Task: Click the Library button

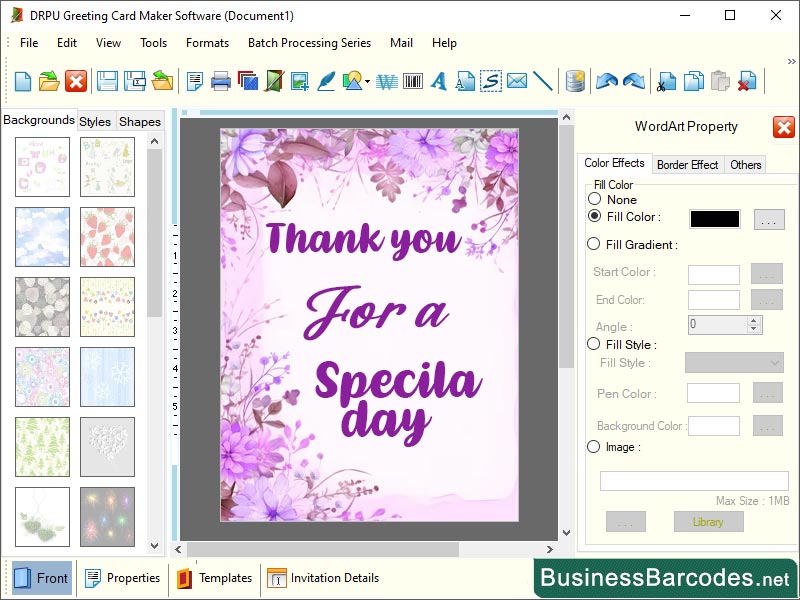Action: click(x=708, y=521)
